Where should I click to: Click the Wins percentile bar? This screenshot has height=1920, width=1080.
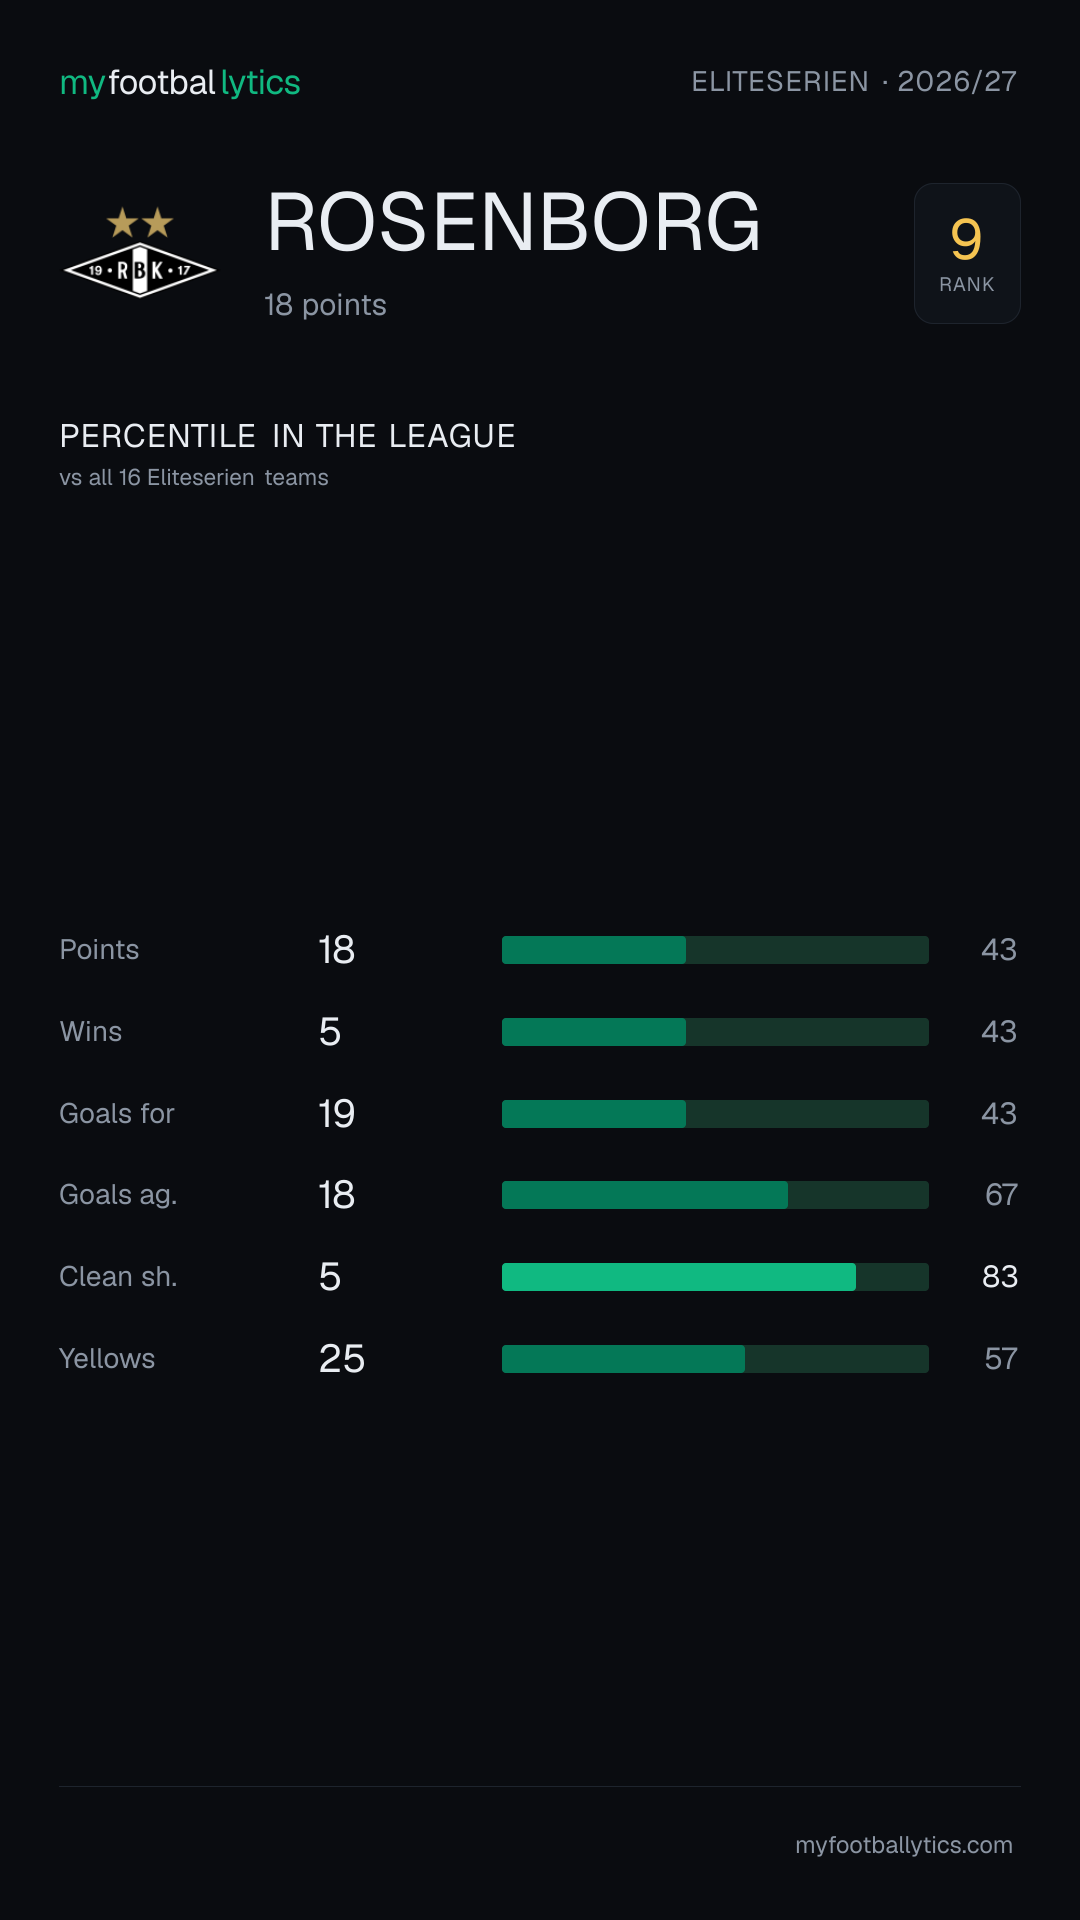[x=715, y=1032]
